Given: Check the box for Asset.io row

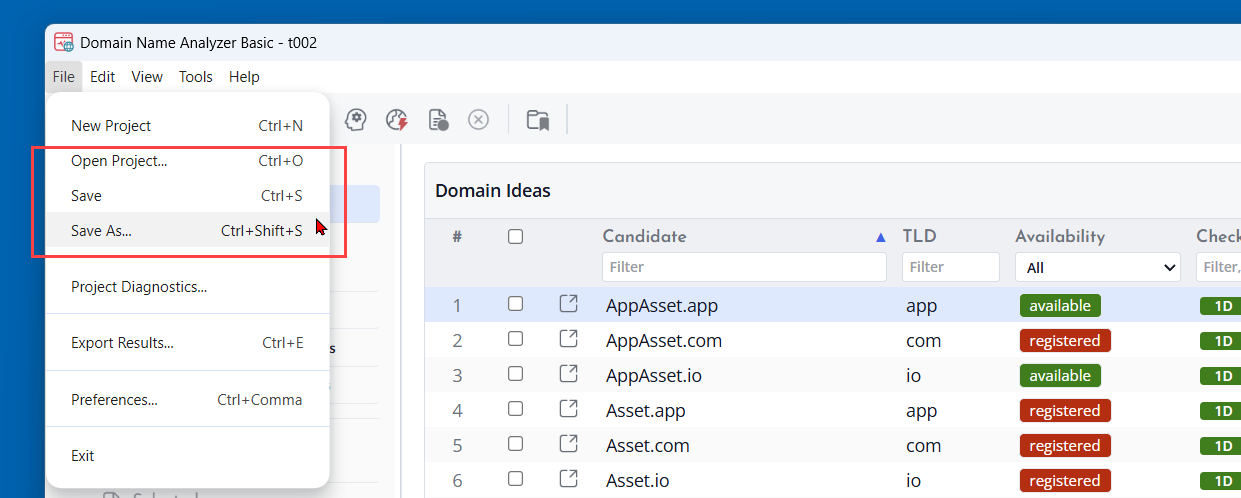Looking at the screenshot, I should coord(515,479).
